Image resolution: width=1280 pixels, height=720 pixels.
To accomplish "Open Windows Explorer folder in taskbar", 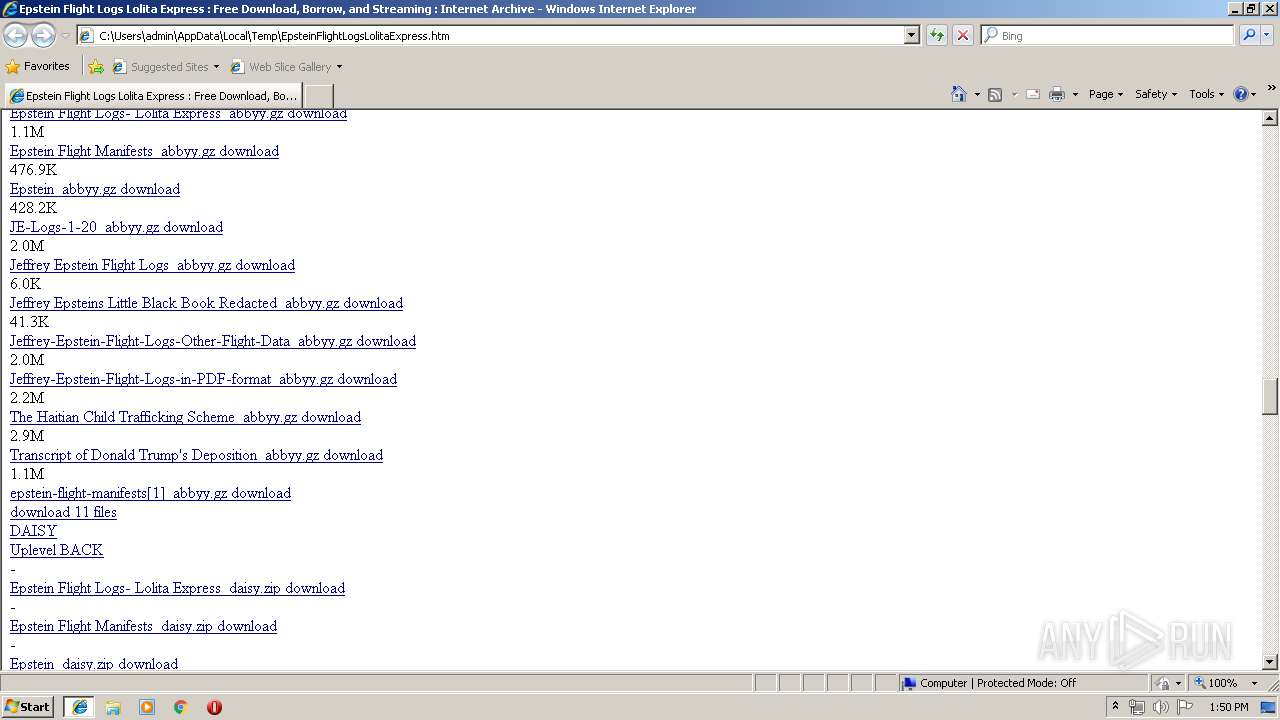I will [113, 707].
